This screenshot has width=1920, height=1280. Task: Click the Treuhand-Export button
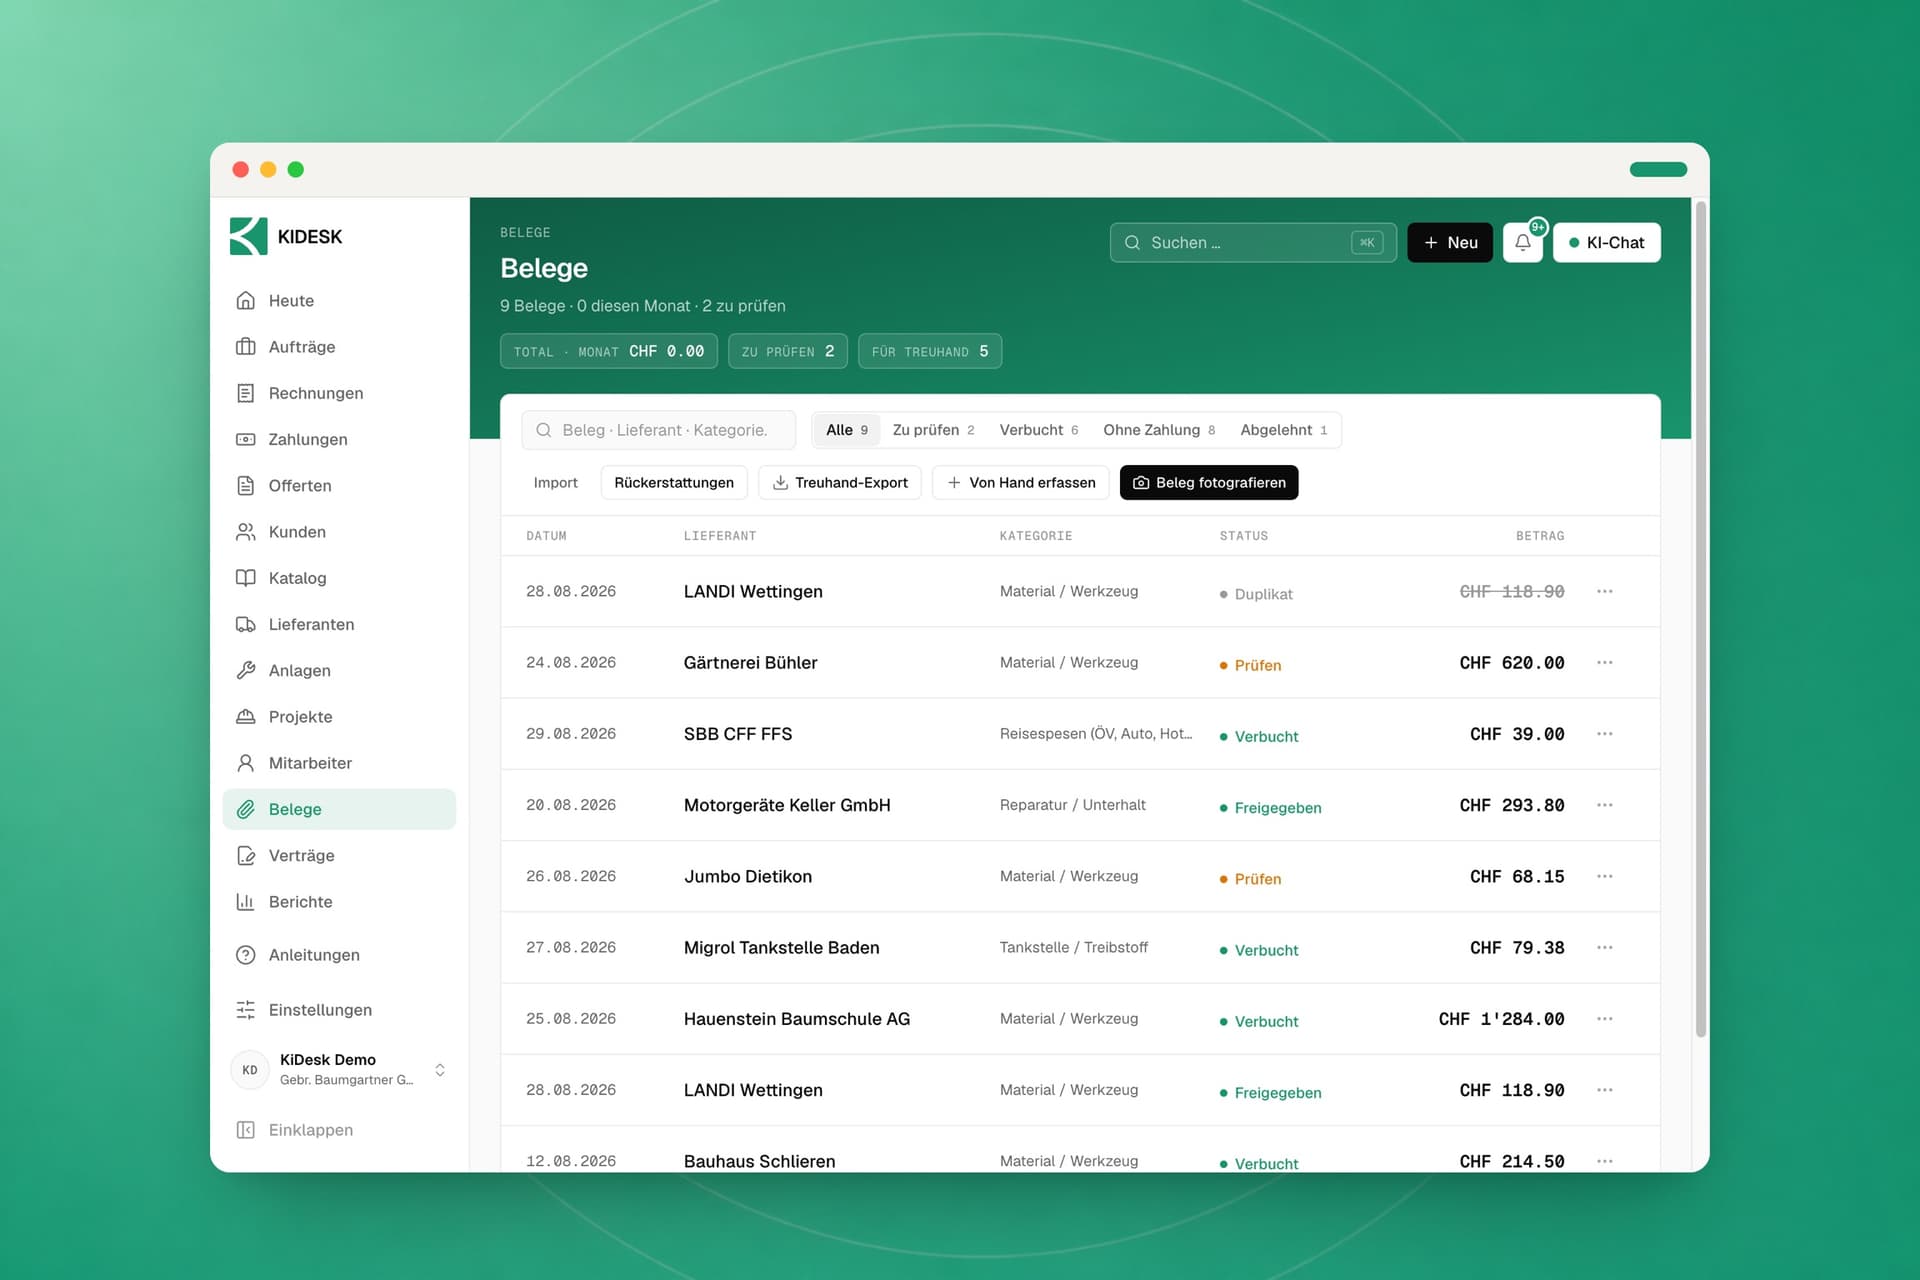840,482
